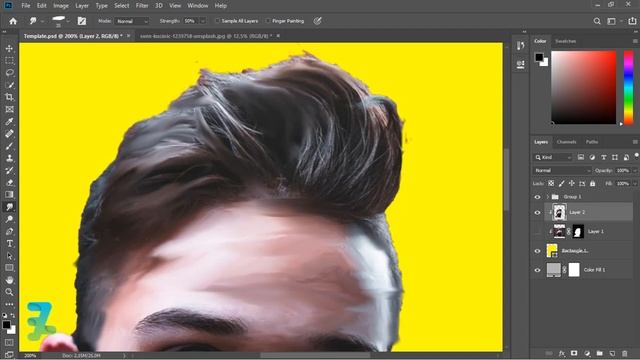Hide the Color Fill 1 layer
This screenshot has width=640, height=360.
tap(537, 270)
